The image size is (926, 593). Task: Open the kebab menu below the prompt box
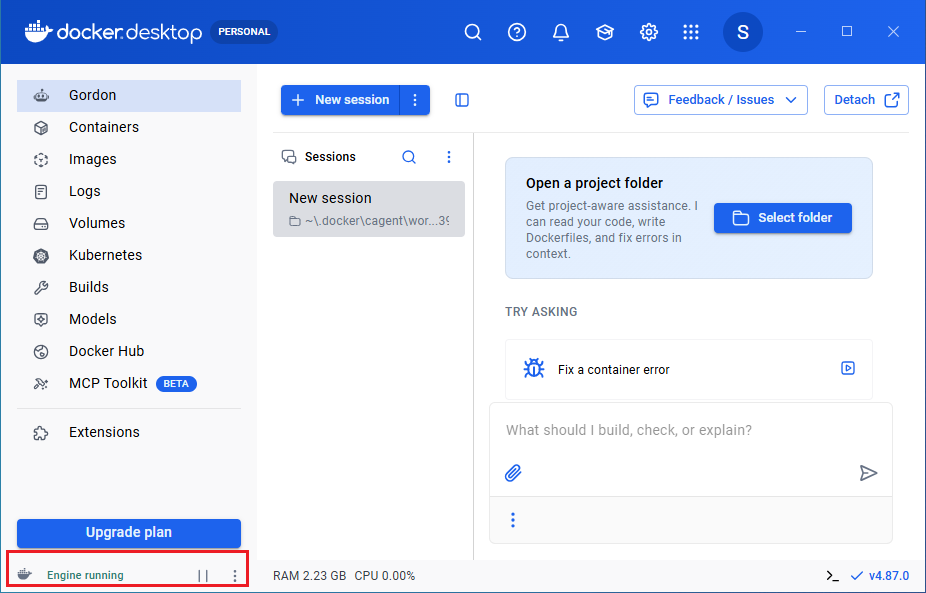click(x=513, y=520)
